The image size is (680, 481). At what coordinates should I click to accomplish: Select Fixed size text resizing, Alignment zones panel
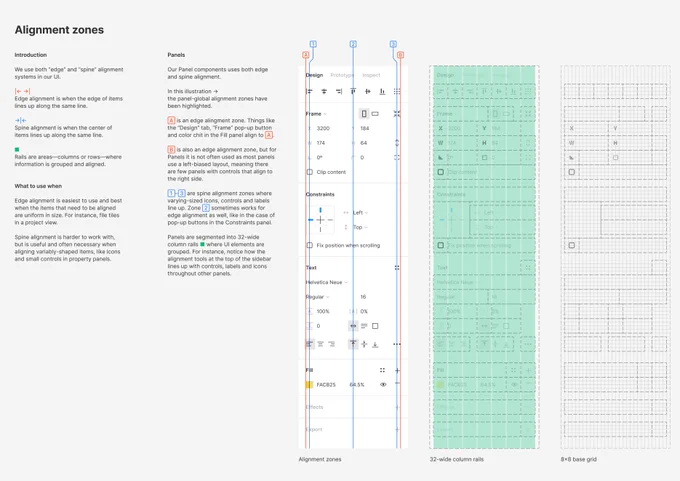tap(375, 326)
